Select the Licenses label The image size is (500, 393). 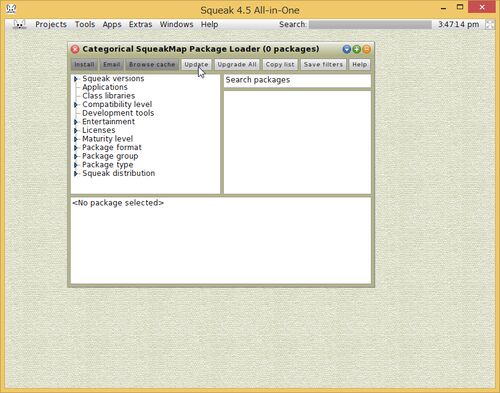(99, 130)
